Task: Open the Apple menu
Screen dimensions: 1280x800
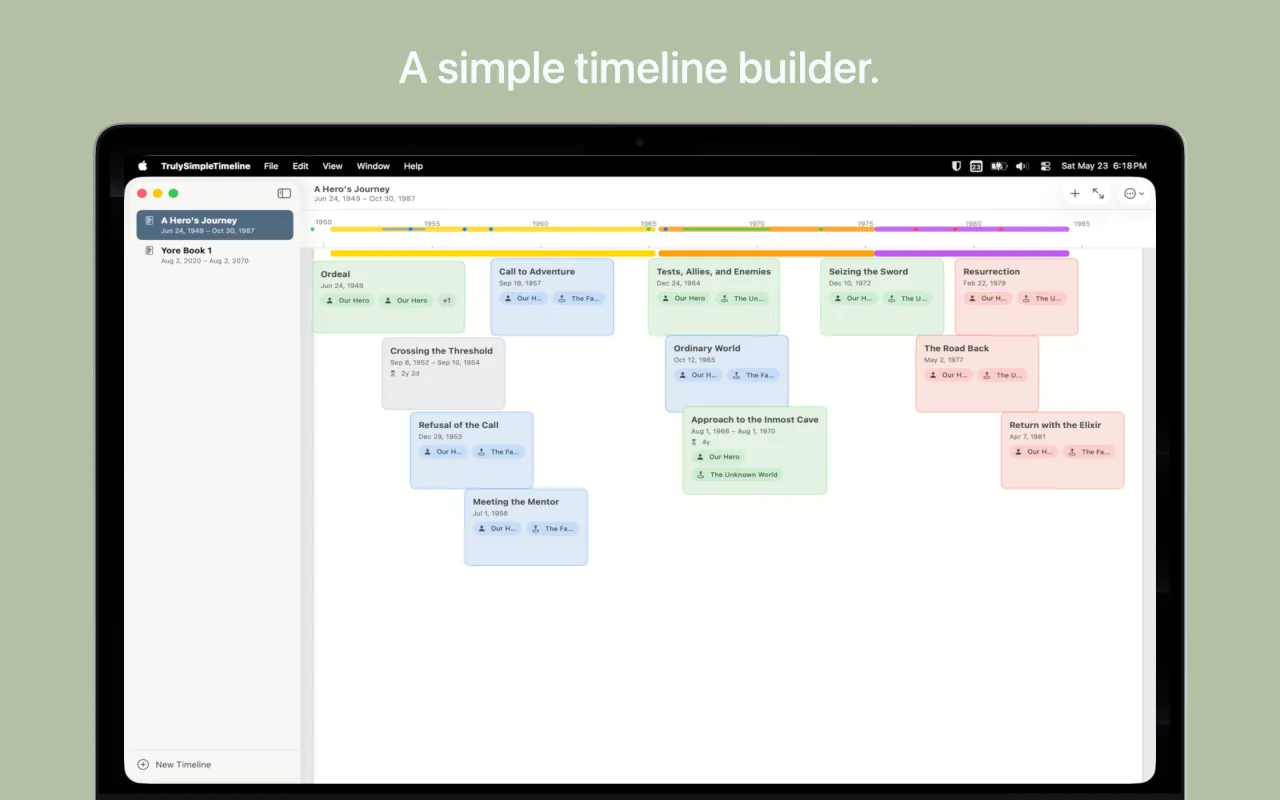Action: click(x=142, y=166)
